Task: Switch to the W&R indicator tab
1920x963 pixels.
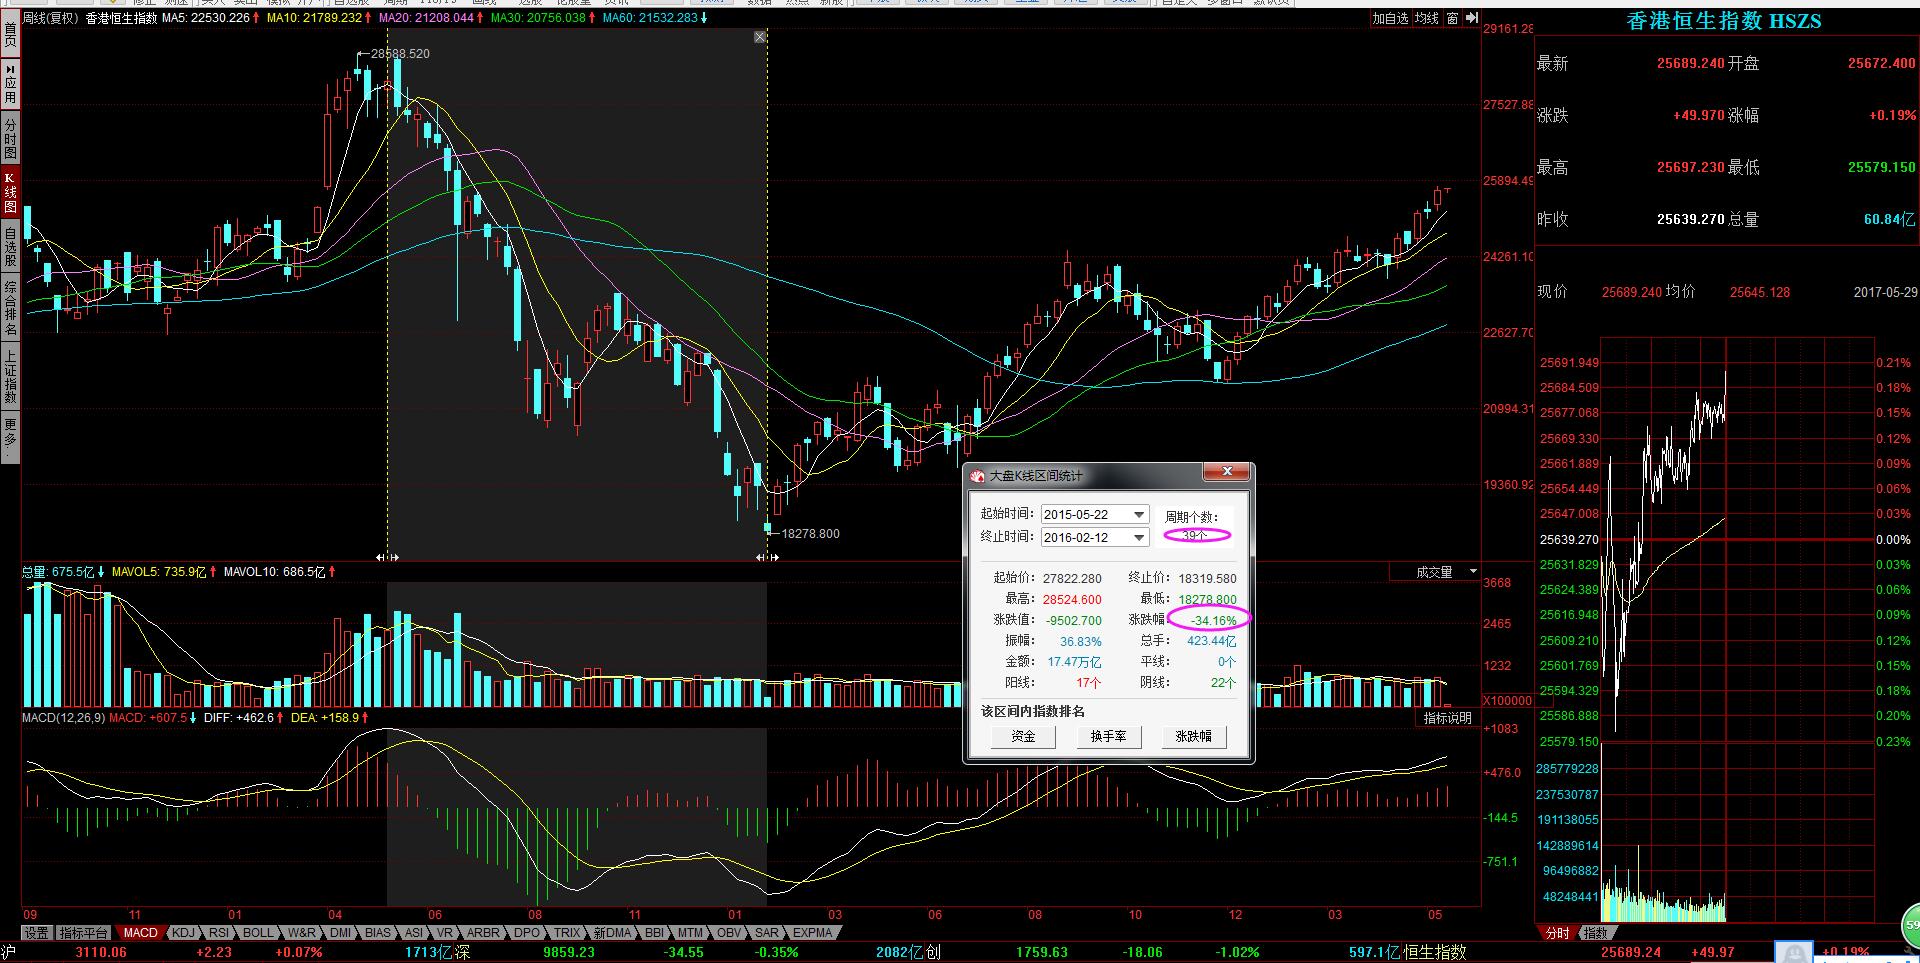Action: coord(301,933)
